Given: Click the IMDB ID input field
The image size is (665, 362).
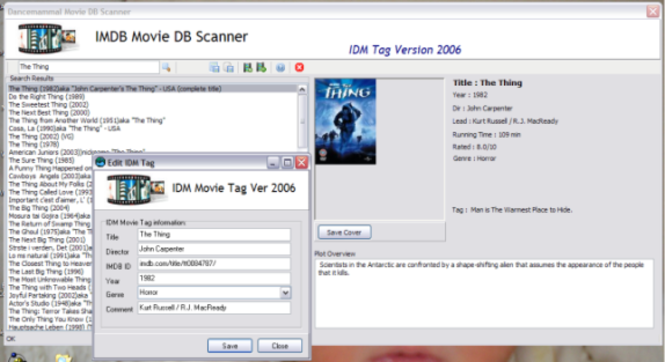Looking at the screenshot, I should [x=214, y=264].
